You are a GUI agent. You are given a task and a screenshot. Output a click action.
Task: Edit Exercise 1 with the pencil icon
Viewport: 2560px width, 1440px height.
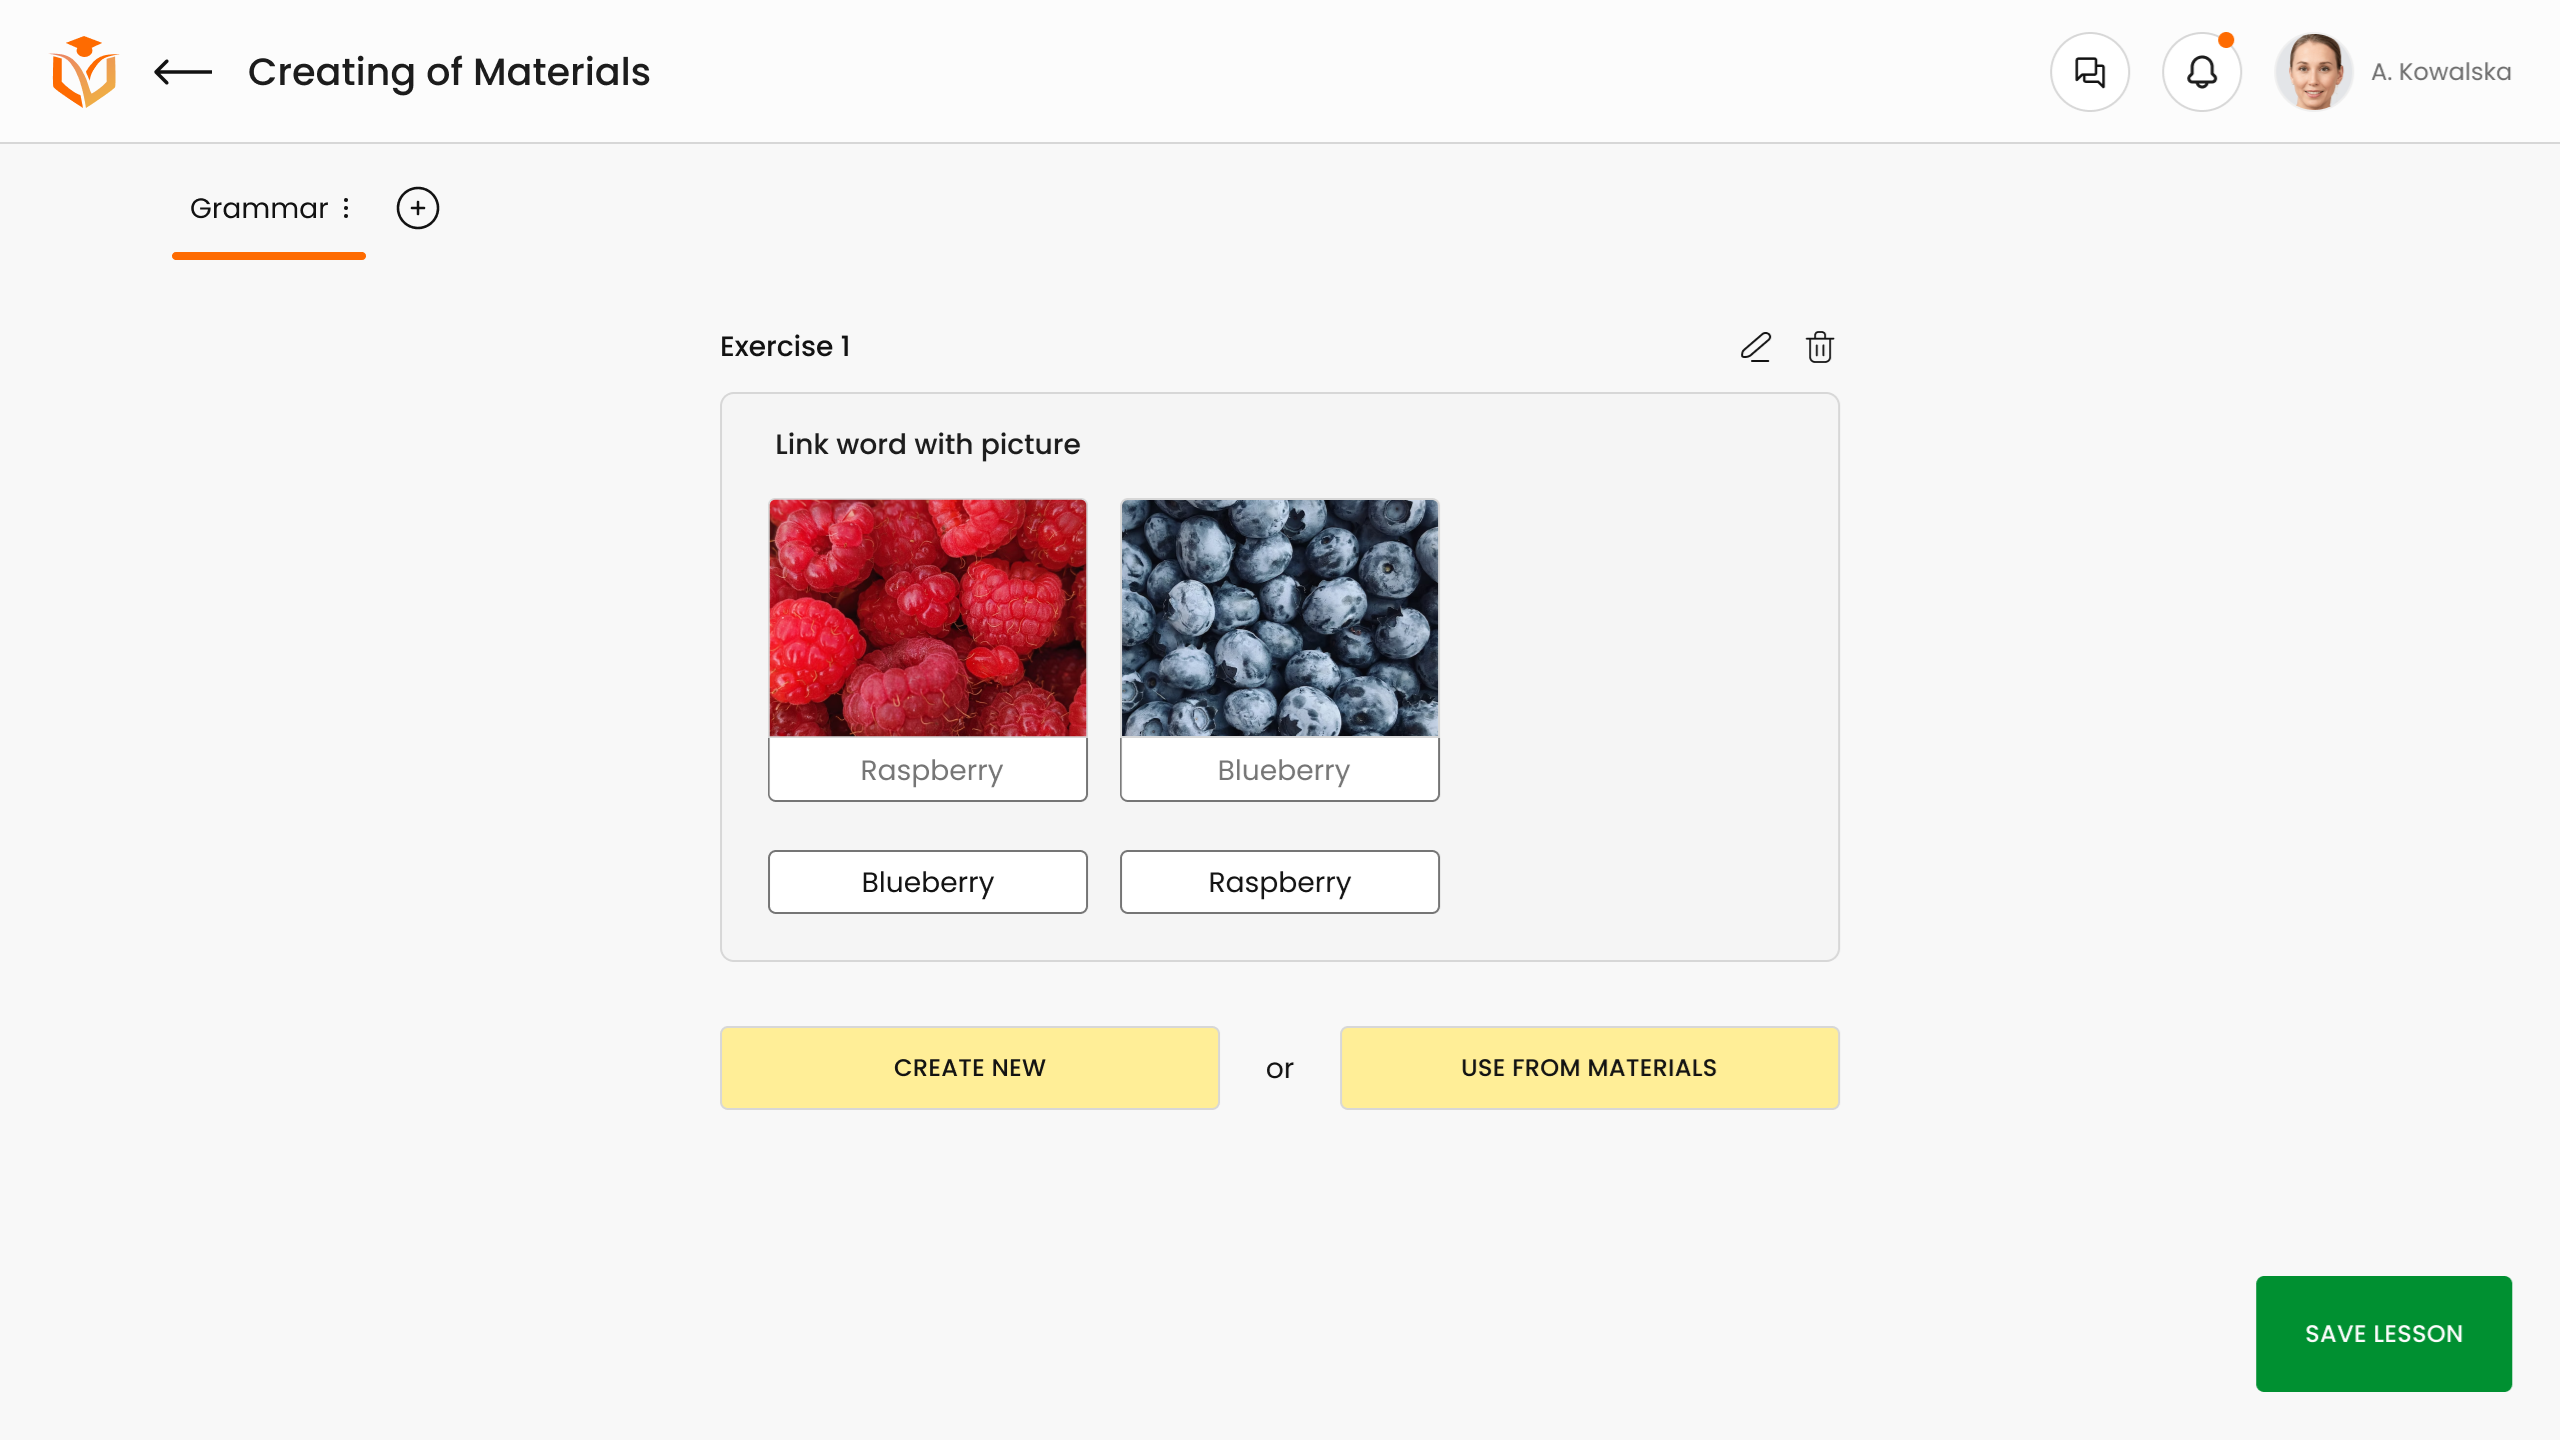(x=1756, y=347)
